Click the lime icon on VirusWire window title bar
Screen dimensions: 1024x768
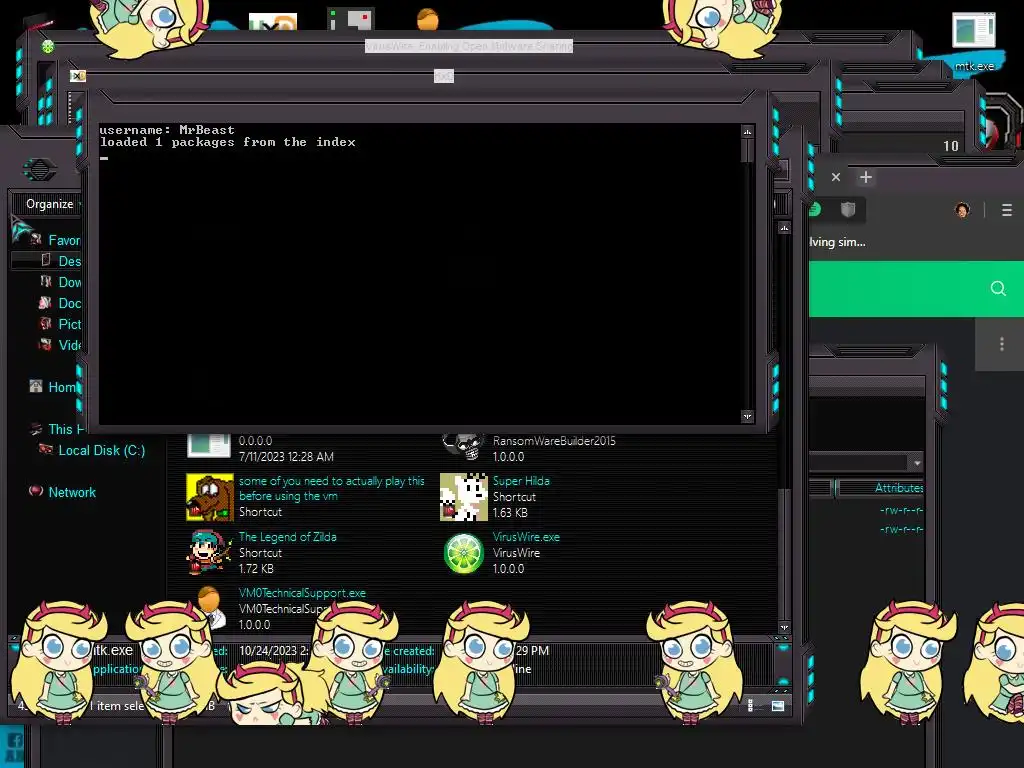[x=48, y=46]
